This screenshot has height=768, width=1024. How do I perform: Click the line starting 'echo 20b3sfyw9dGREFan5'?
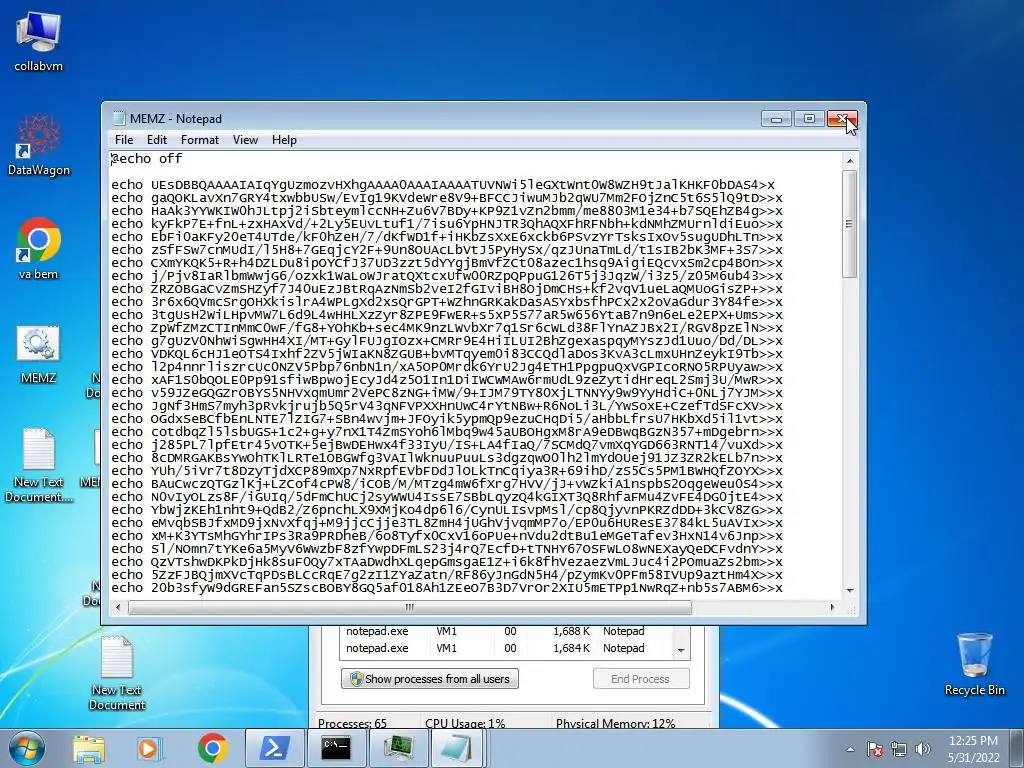click(x=447, y=588)
